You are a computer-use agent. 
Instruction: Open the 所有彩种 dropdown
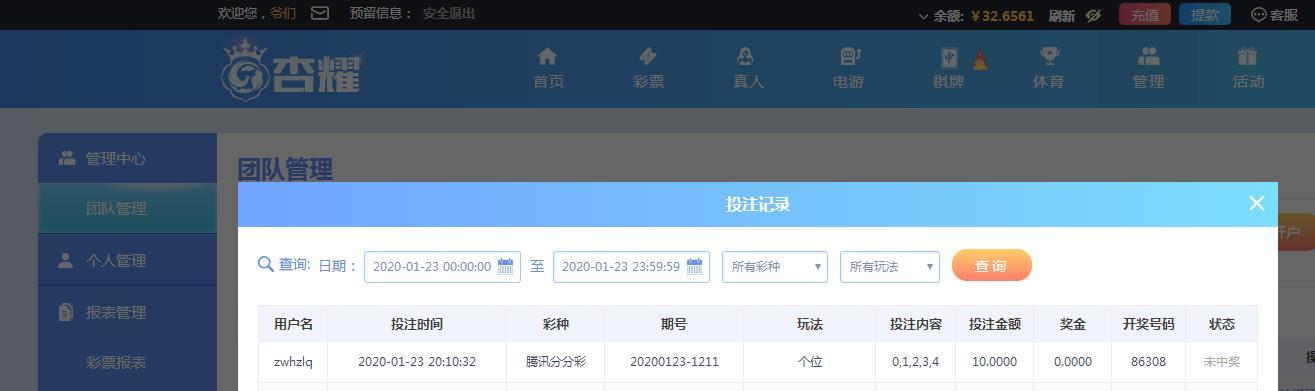(775, 266)
